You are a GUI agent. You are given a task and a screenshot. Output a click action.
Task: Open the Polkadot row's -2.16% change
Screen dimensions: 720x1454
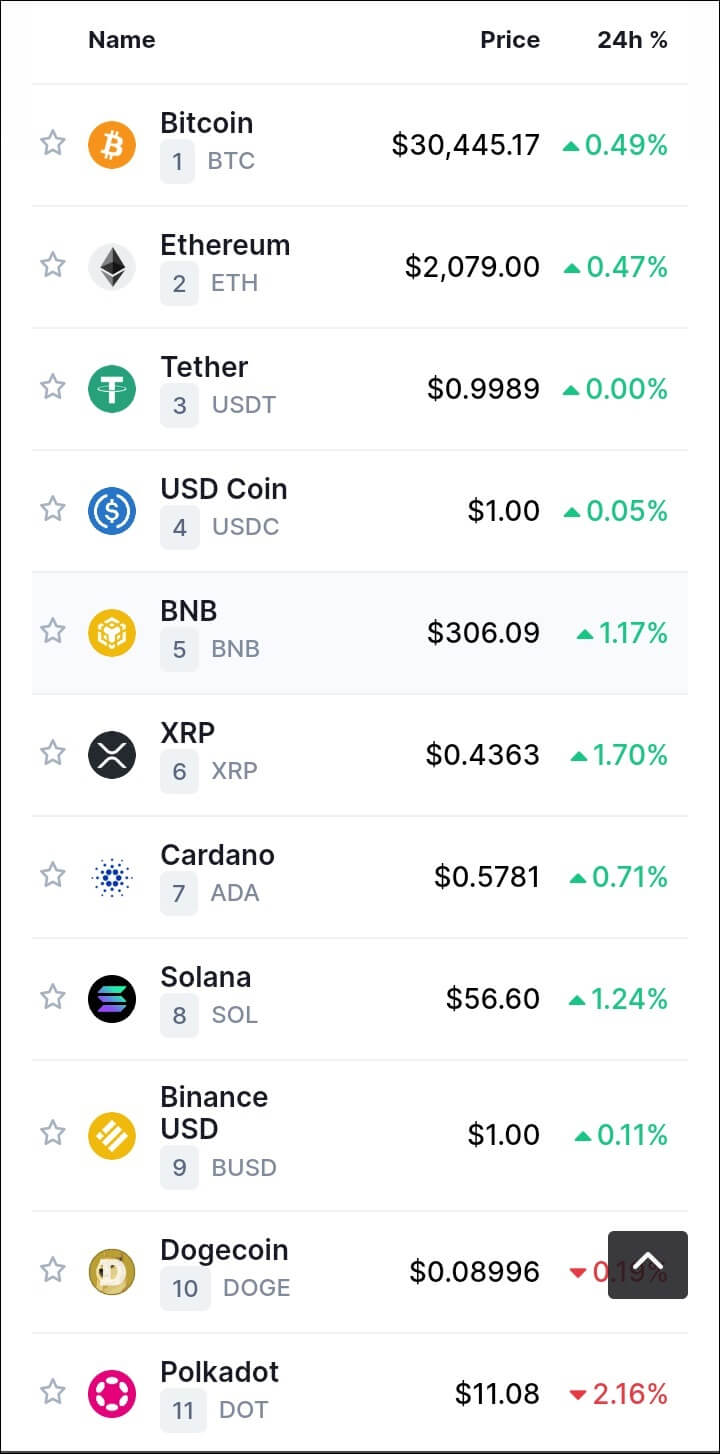(x=618, y=1393)
